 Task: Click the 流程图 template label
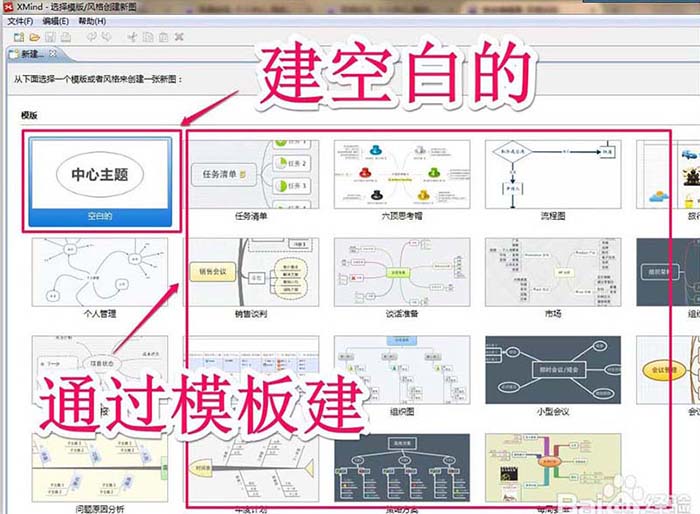[553, 217]
